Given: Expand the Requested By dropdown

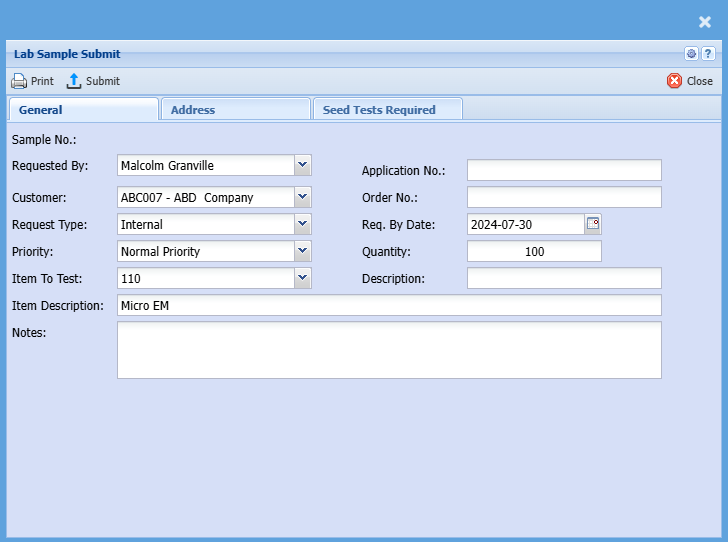Looking at the screenshot, I should click(303, 165).
